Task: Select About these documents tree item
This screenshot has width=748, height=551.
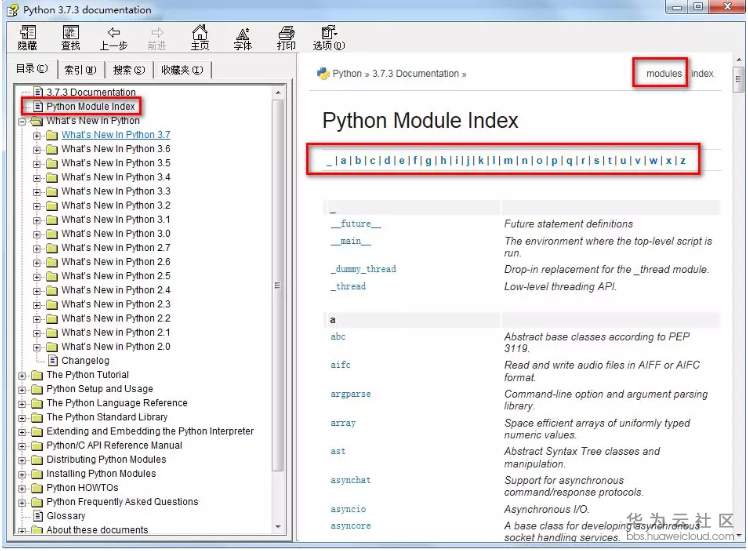Action: pyautogui.click(x=97, y=530)
